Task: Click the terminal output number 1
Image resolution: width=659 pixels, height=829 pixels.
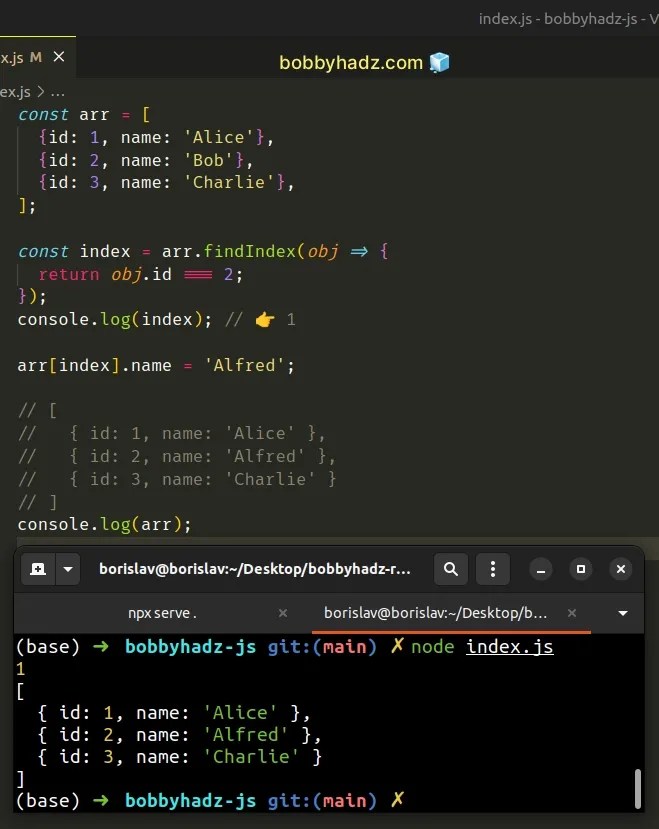Action: [x=21, y=669]
